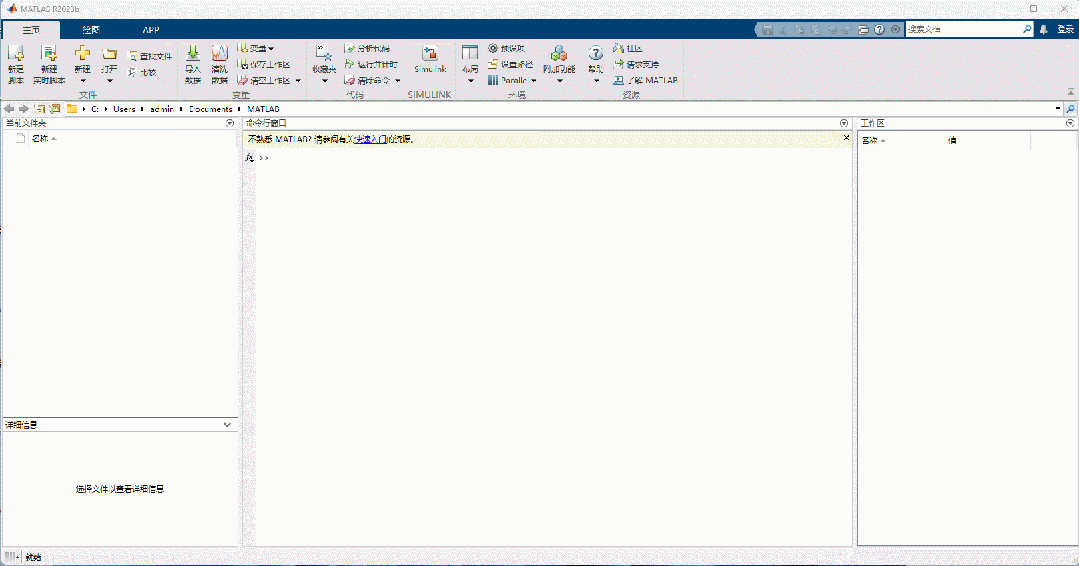
Task: Click the 导入数据 (Import Data) icon
Action: tap(193, 54)
